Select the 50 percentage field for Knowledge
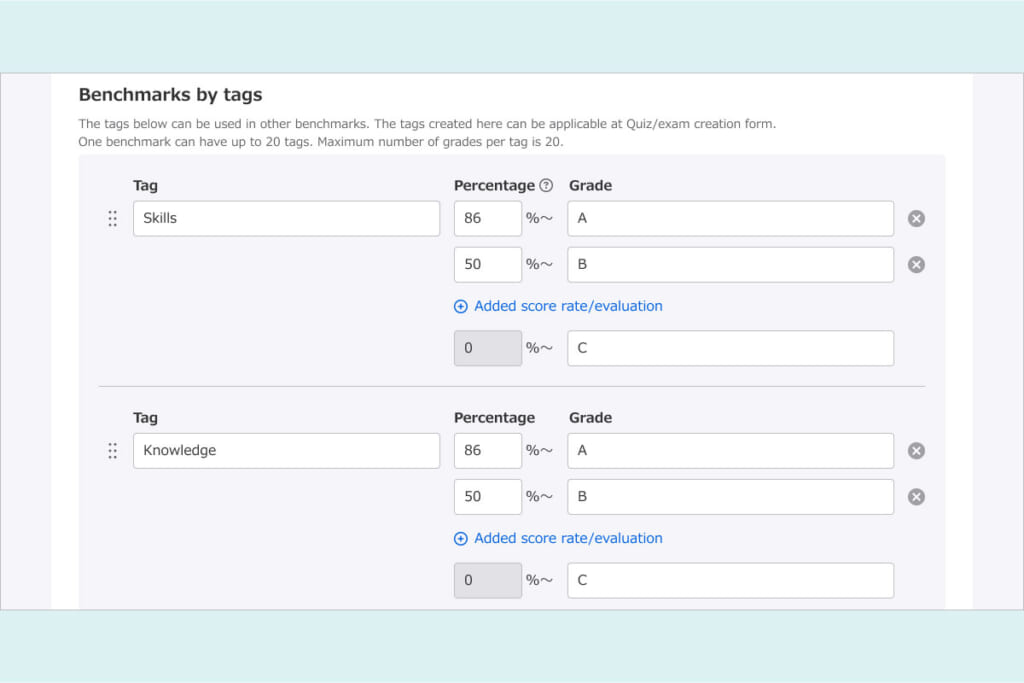Screen dimensions: 1024x683 click(487, 497)
